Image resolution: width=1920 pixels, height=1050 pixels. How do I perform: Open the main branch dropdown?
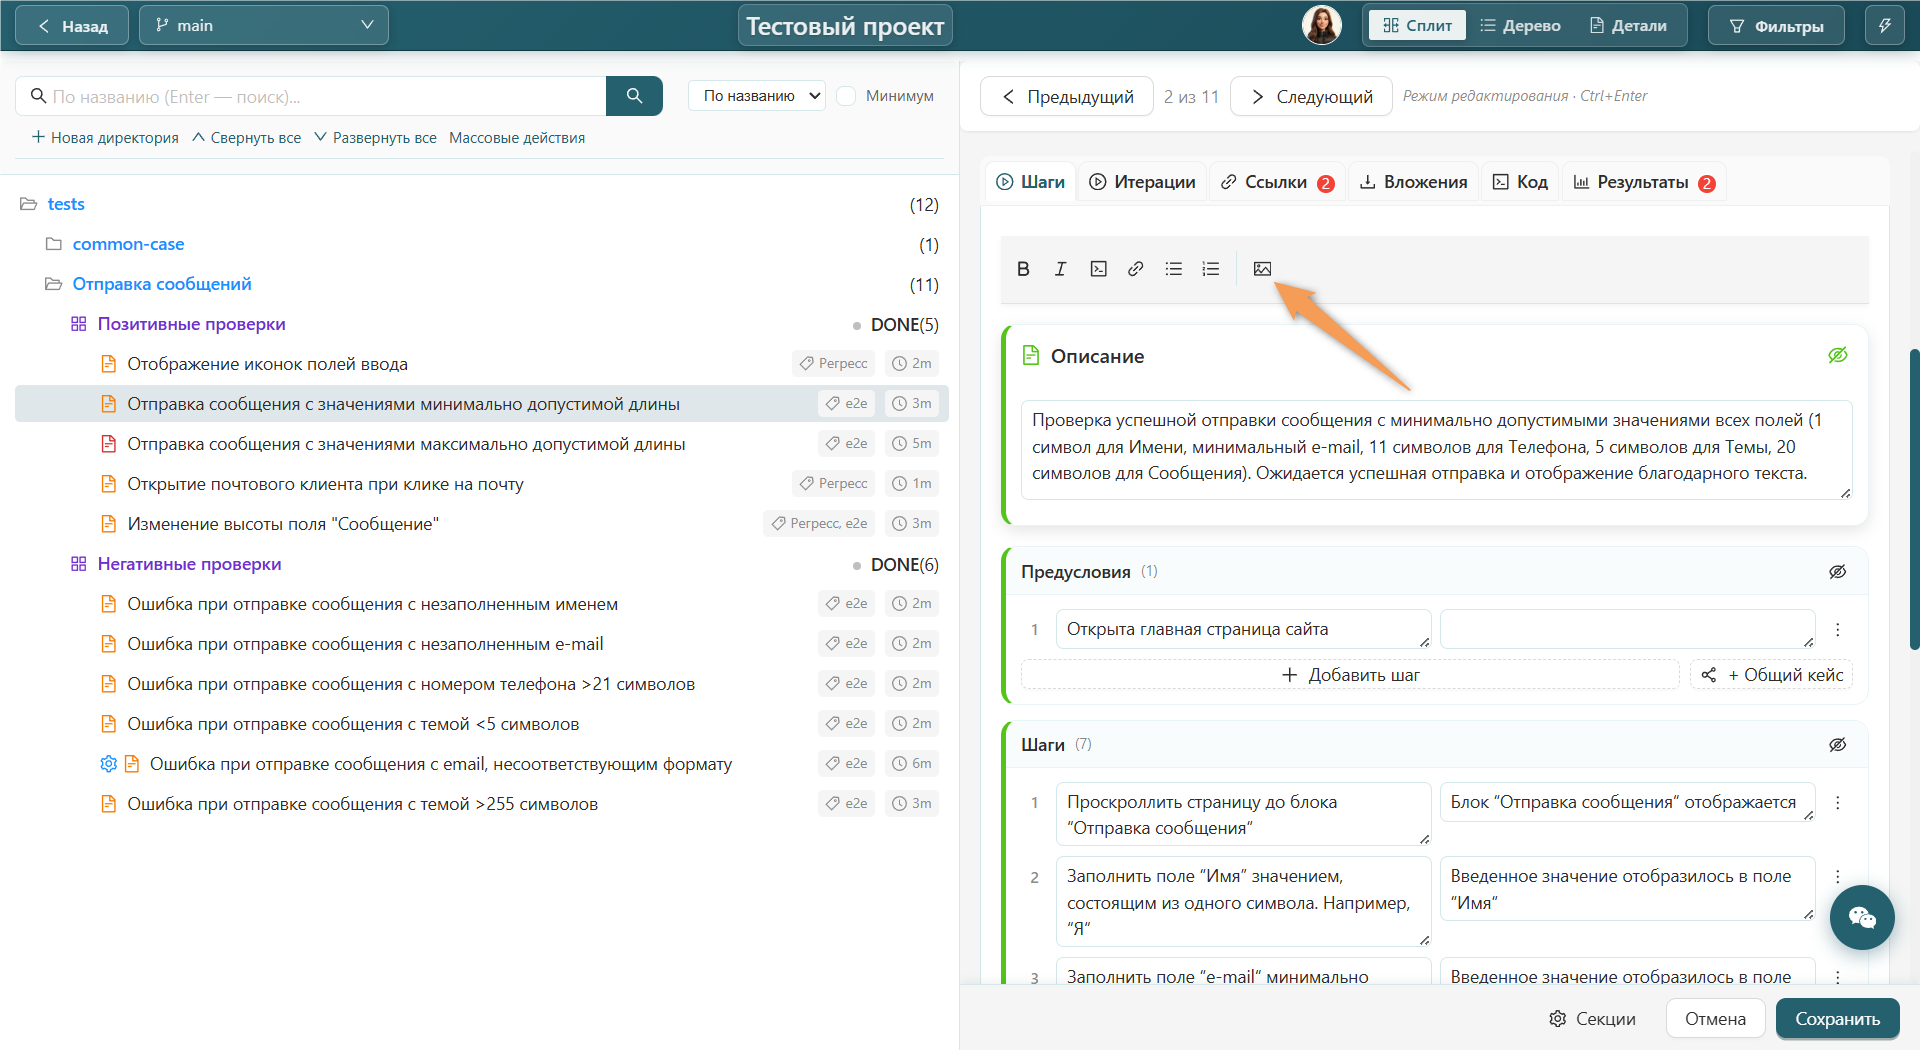[264, 25]
